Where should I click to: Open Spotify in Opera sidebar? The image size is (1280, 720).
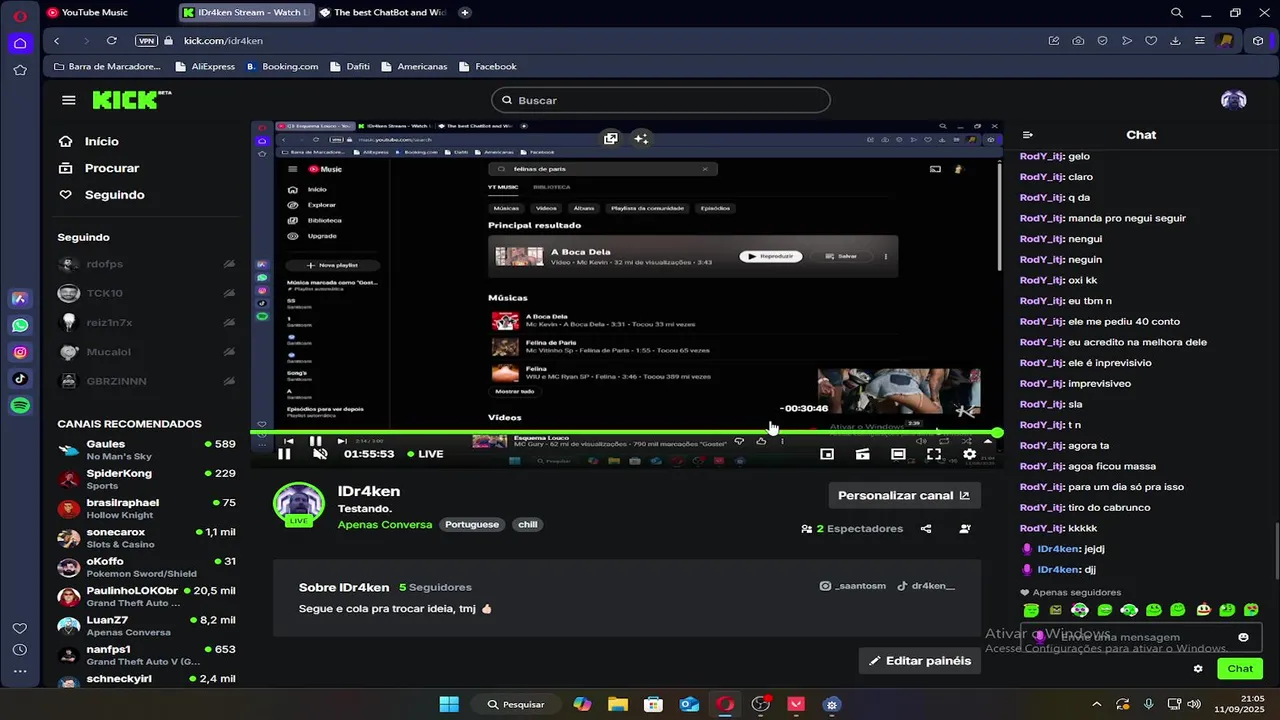(20, 406)
